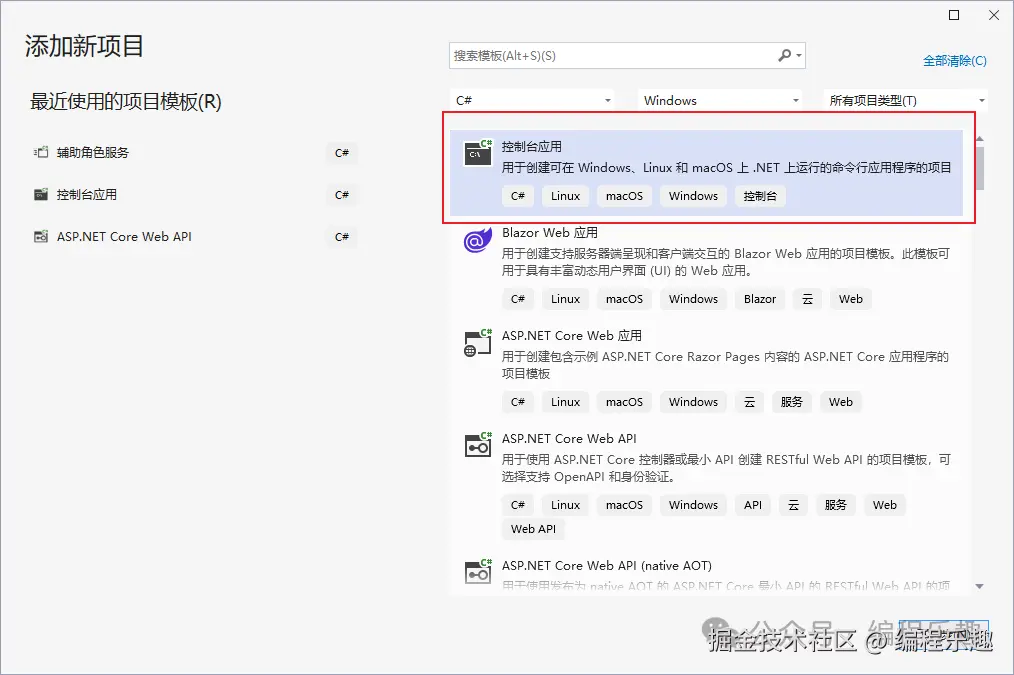Click the Web tag on ASP.NET Core Web API

tap(885, 505)
